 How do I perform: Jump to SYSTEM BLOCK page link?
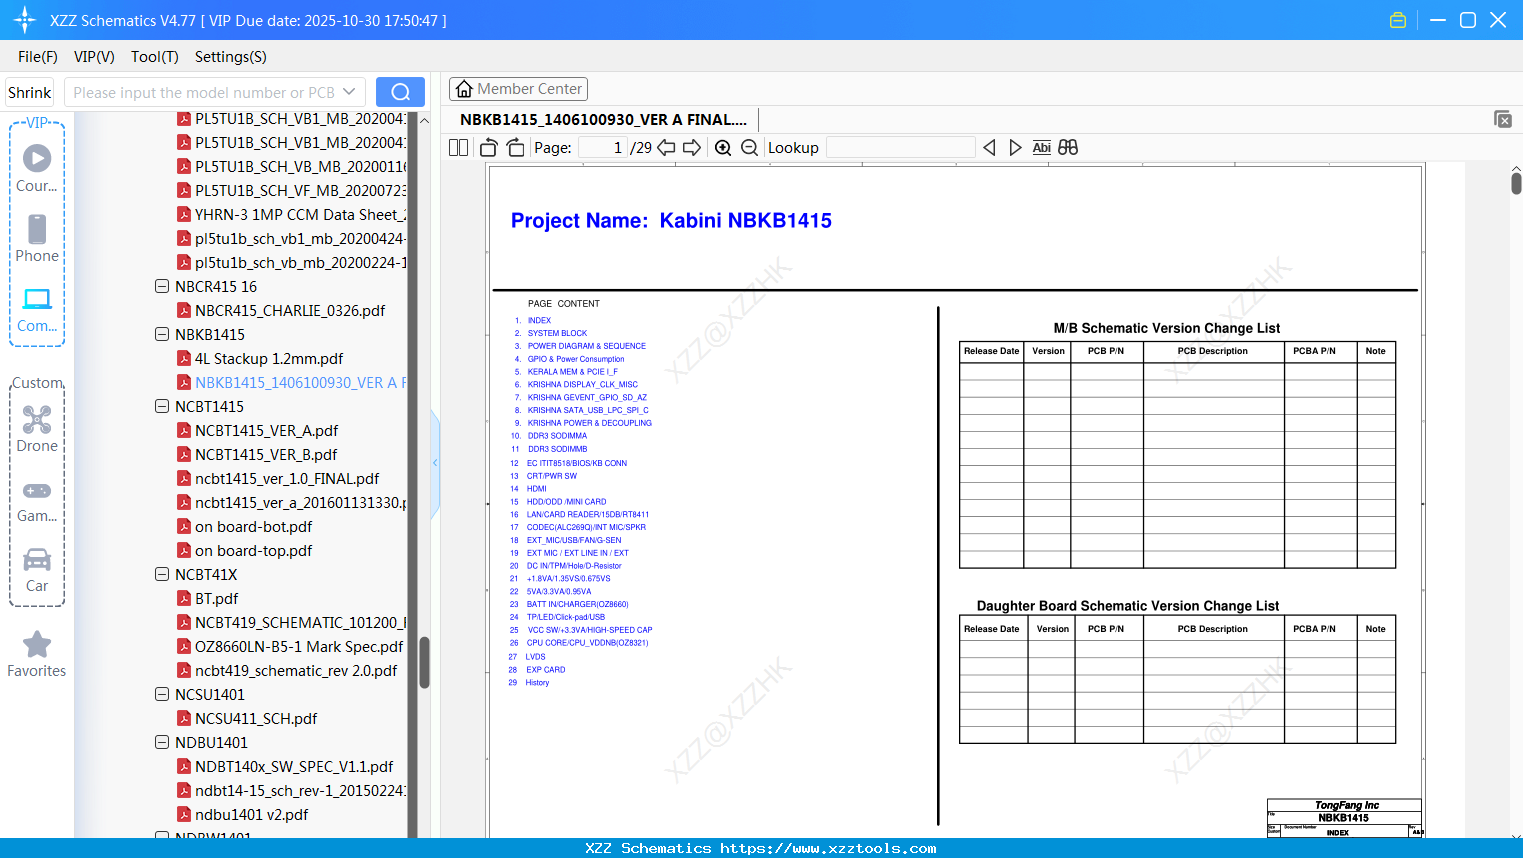pyautogui.click(x=557, y=333)
